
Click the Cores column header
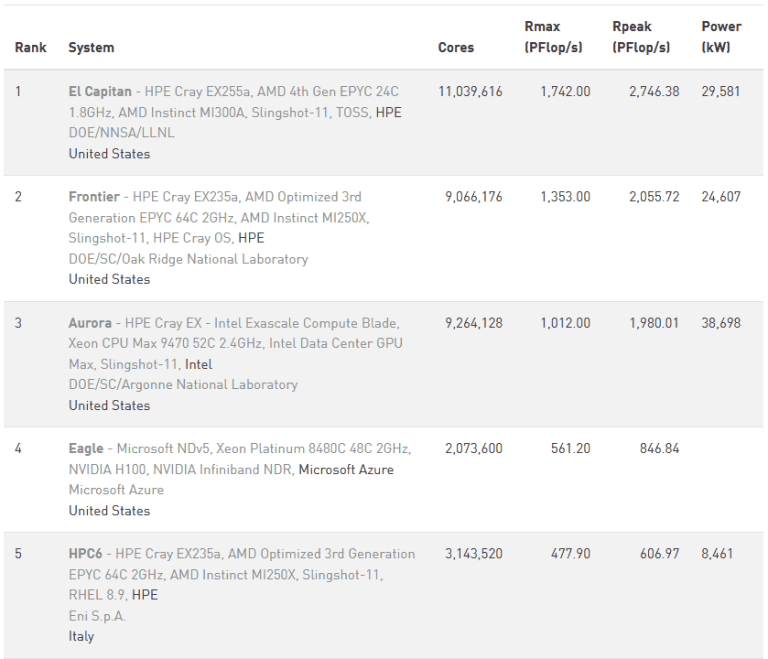tap(456, 47)
